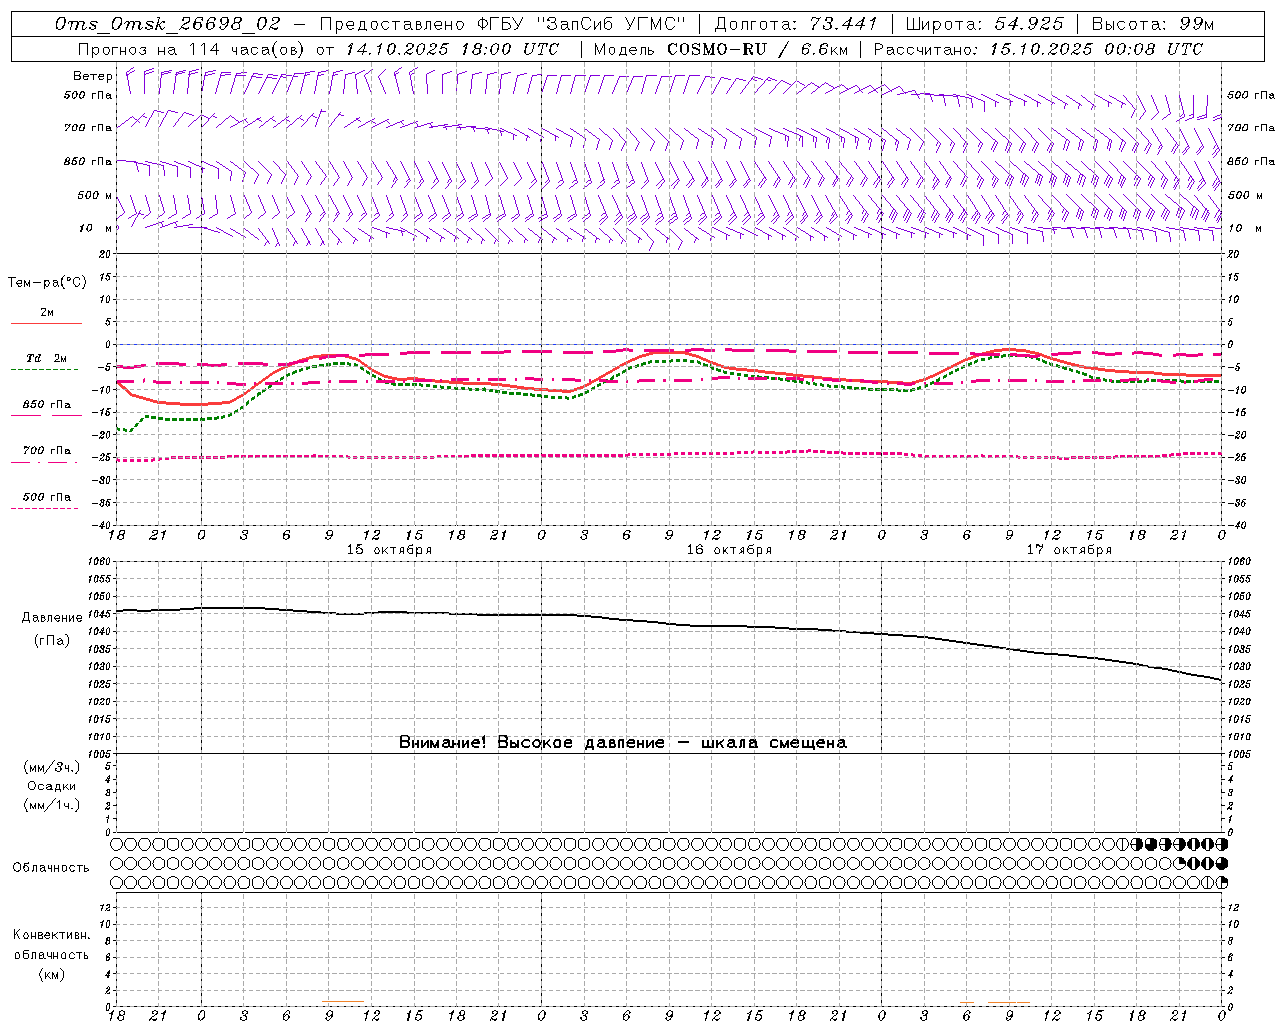
Task: Click the dotted line sample under legend 500 гПа
Action: click(x=44, y=508)
